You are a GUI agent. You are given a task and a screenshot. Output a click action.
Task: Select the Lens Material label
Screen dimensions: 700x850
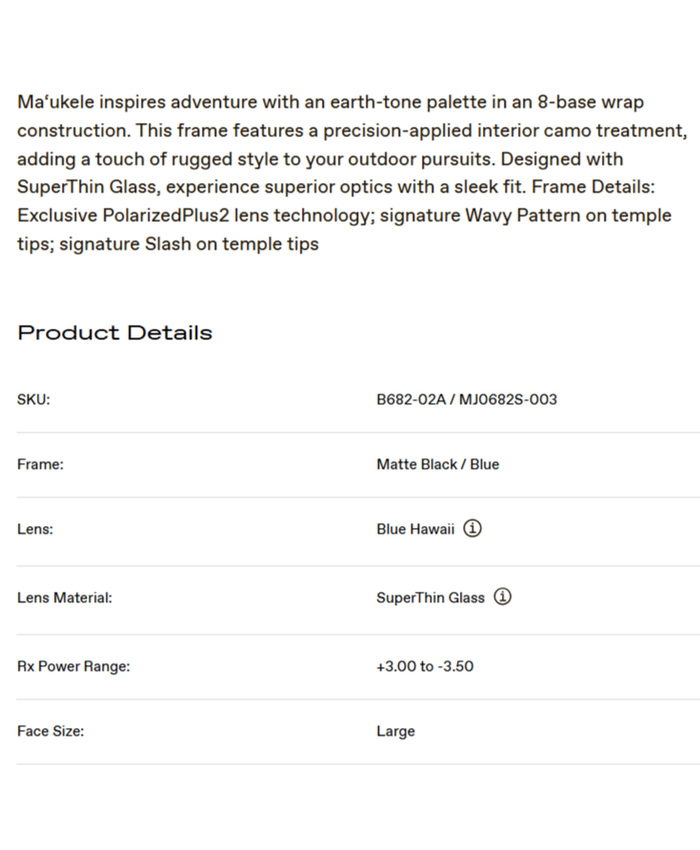click(x=64, y=598)
